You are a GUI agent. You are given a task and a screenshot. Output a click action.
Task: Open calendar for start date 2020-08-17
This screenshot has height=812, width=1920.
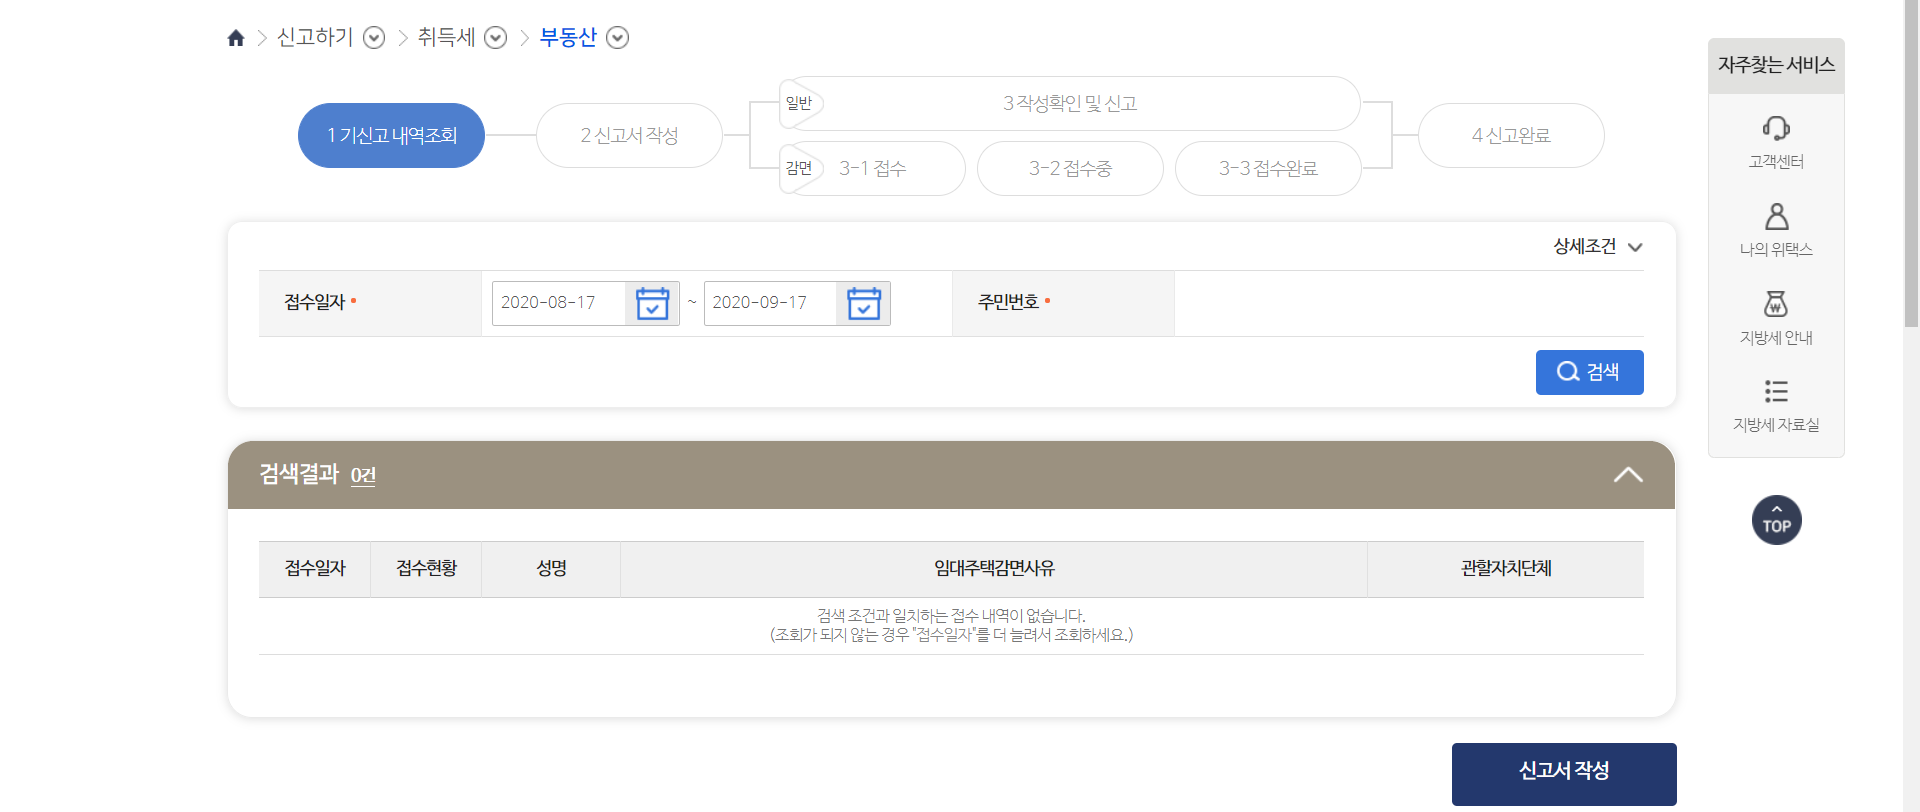click(x=652, y=303)
